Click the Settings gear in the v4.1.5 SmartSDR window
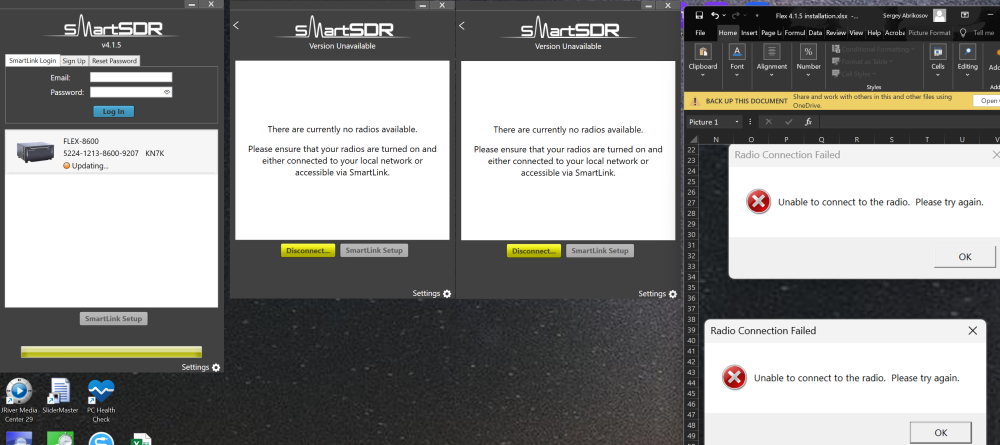Screen dimensions: 1000x445 (x=216, y=367)
